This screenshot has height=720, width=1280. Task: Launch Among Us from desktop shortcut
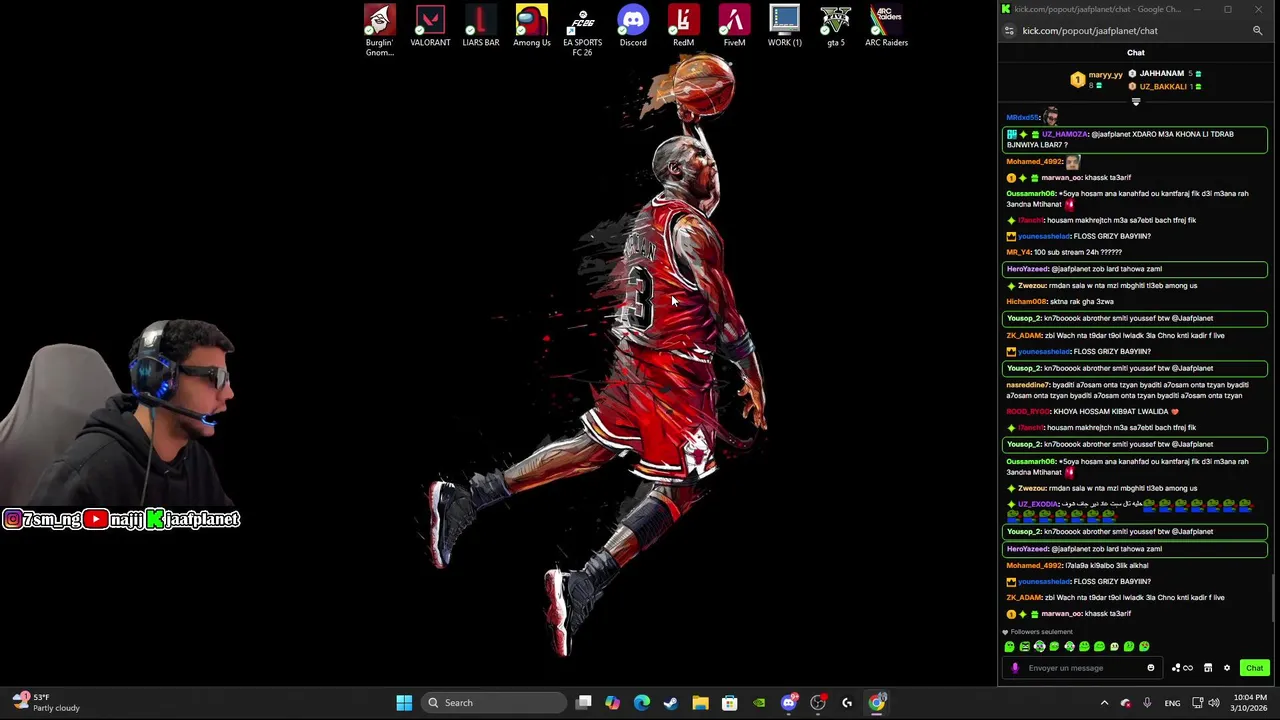(x=532, y=27)
